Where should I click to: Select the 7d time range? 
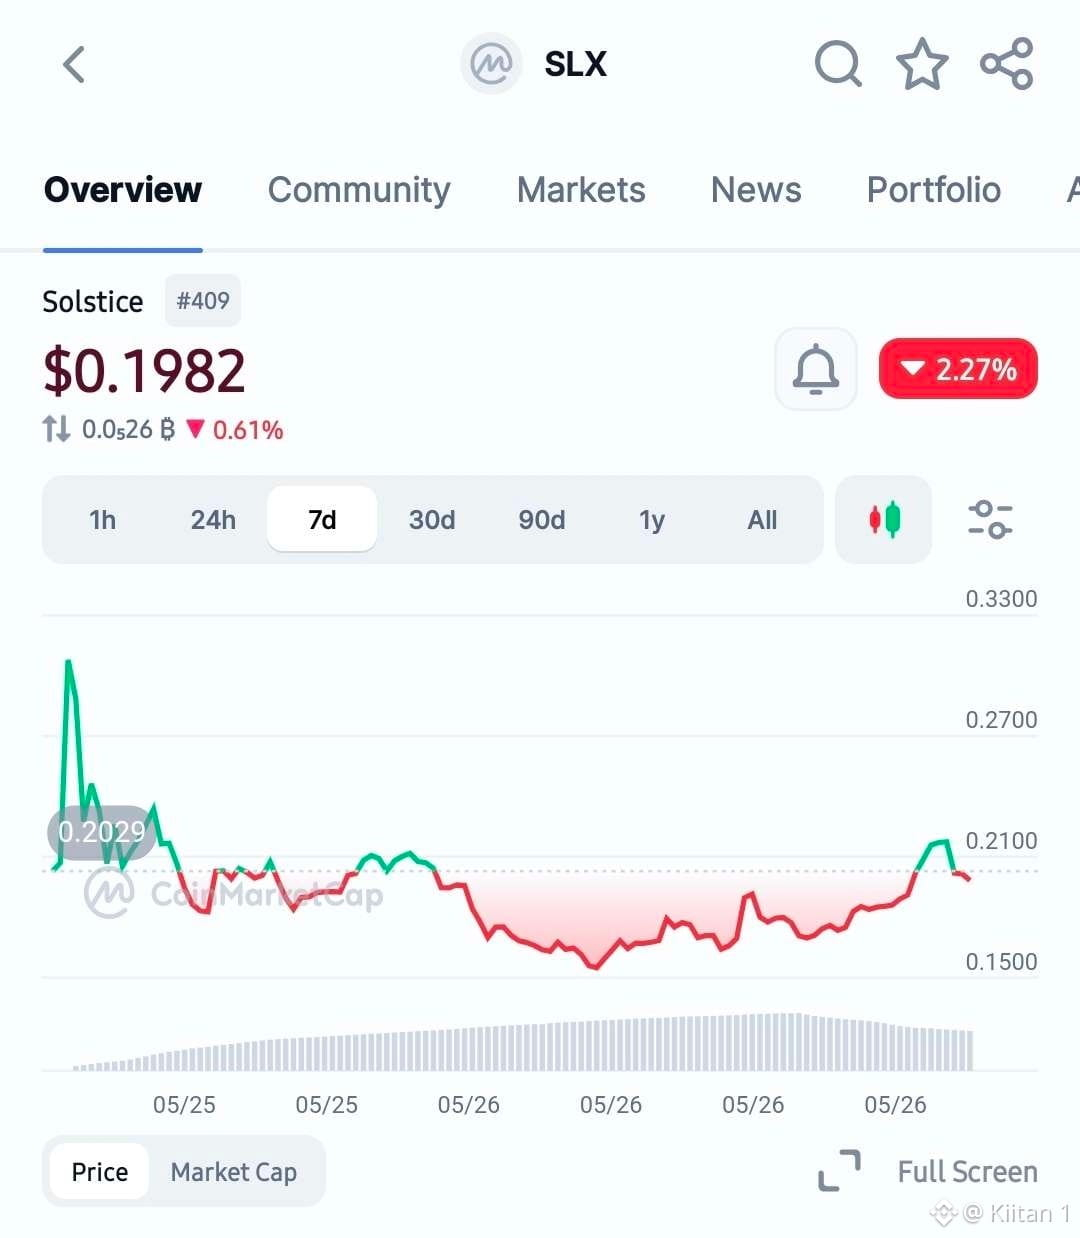[322, 520]
